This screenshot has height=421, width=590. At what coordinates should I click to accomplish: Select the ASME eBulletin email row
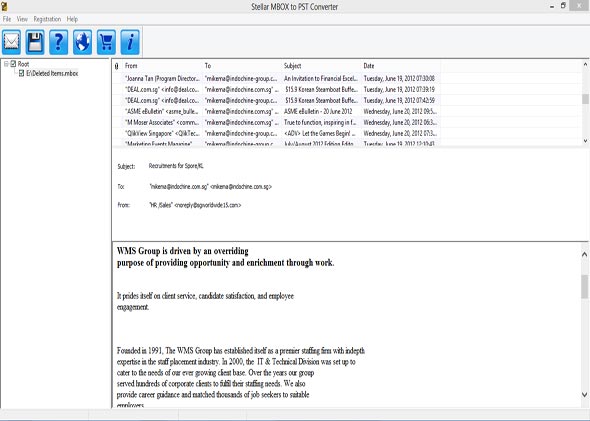(277, 111)
